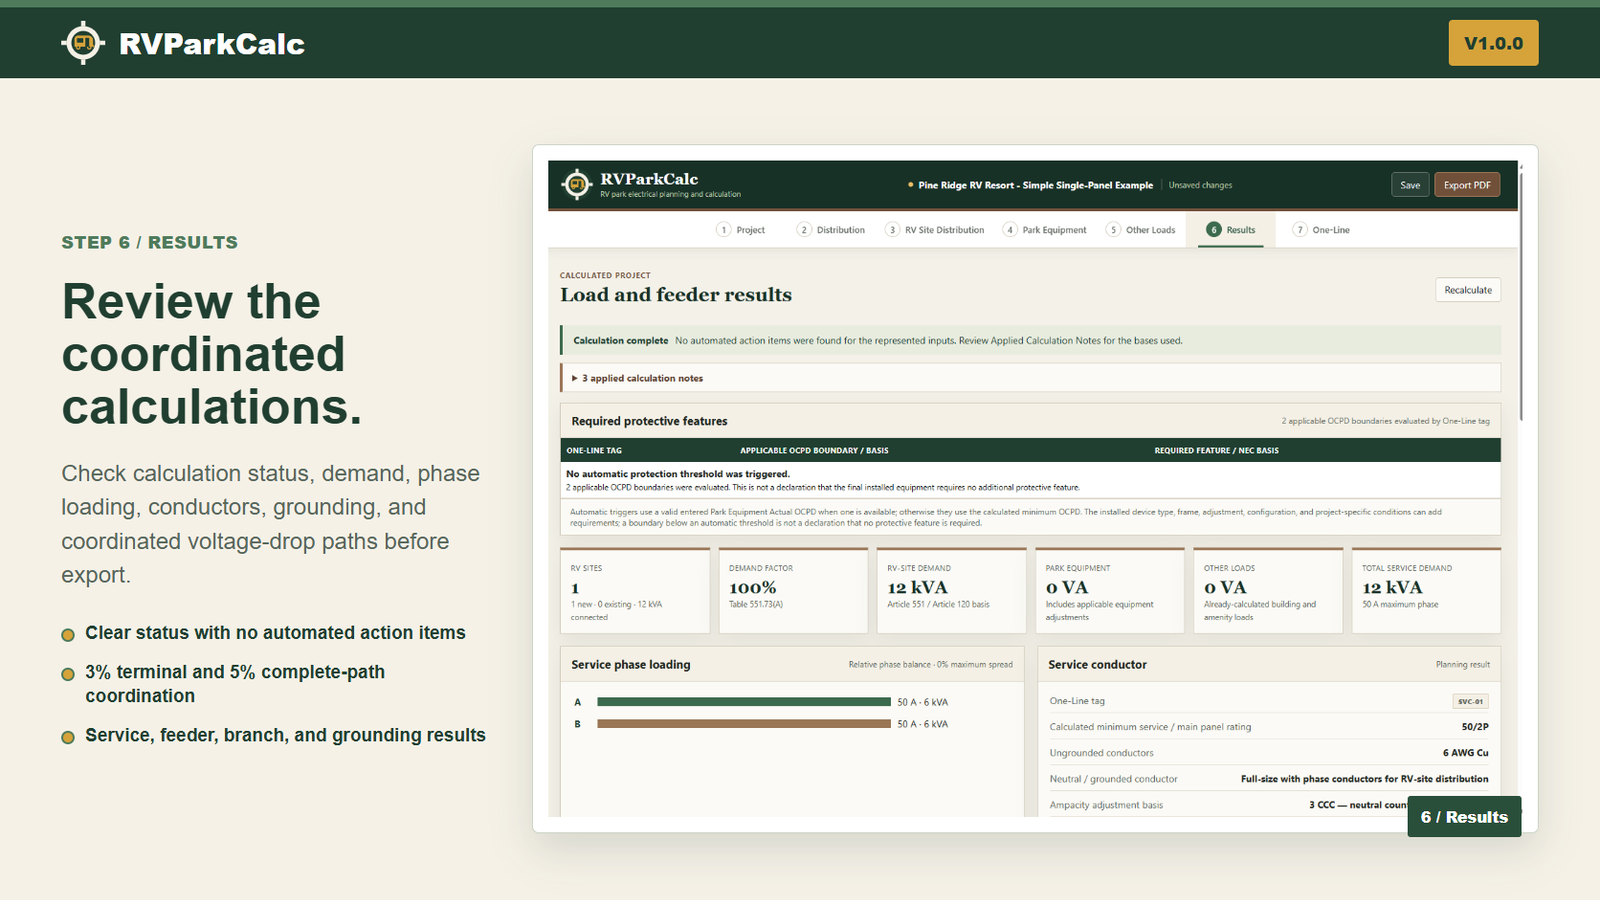1600x900 pixels.
Task: Click the Phase B loading bar
Action: 743,724
